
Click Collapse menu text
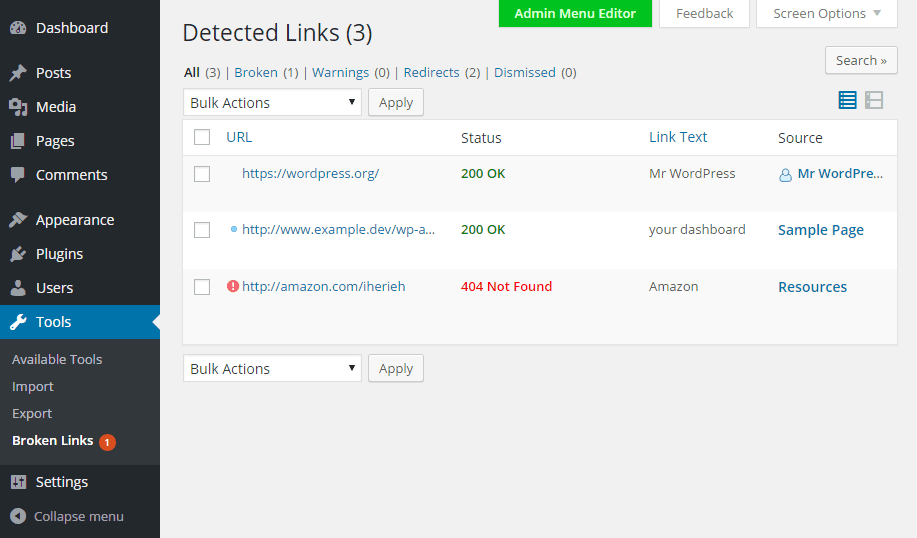tap(78, 516)
